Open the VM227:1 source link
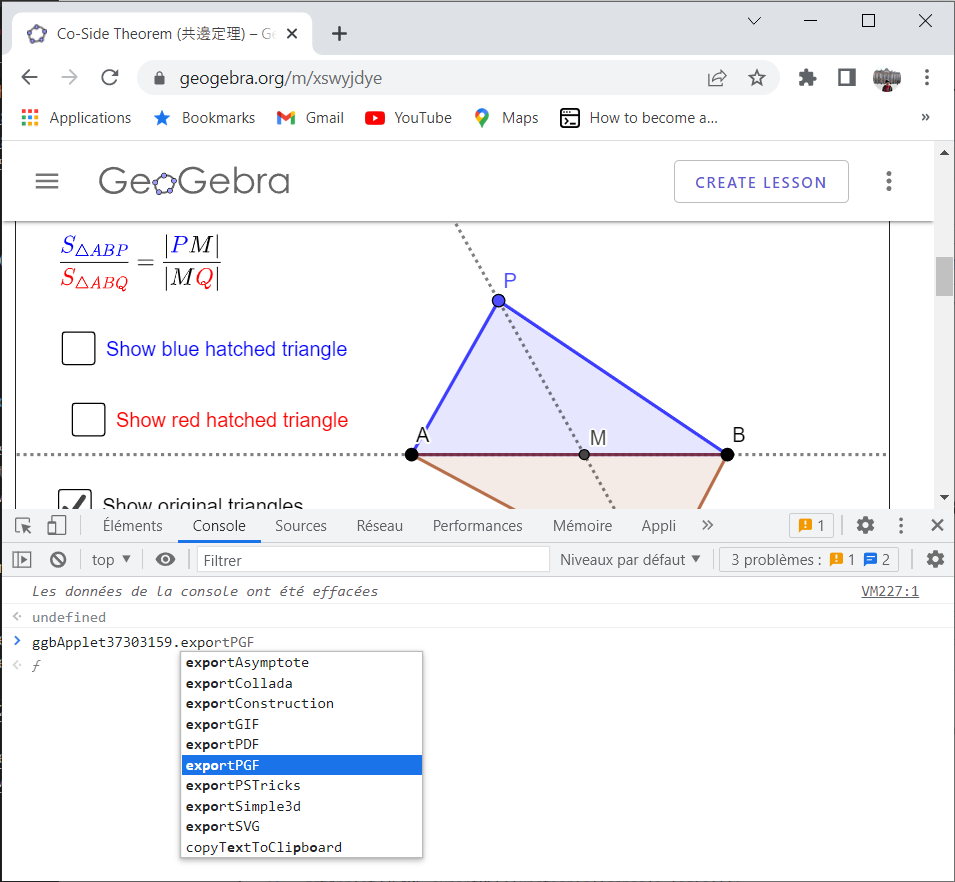This screenshot has width=955, height=882. 889,591
